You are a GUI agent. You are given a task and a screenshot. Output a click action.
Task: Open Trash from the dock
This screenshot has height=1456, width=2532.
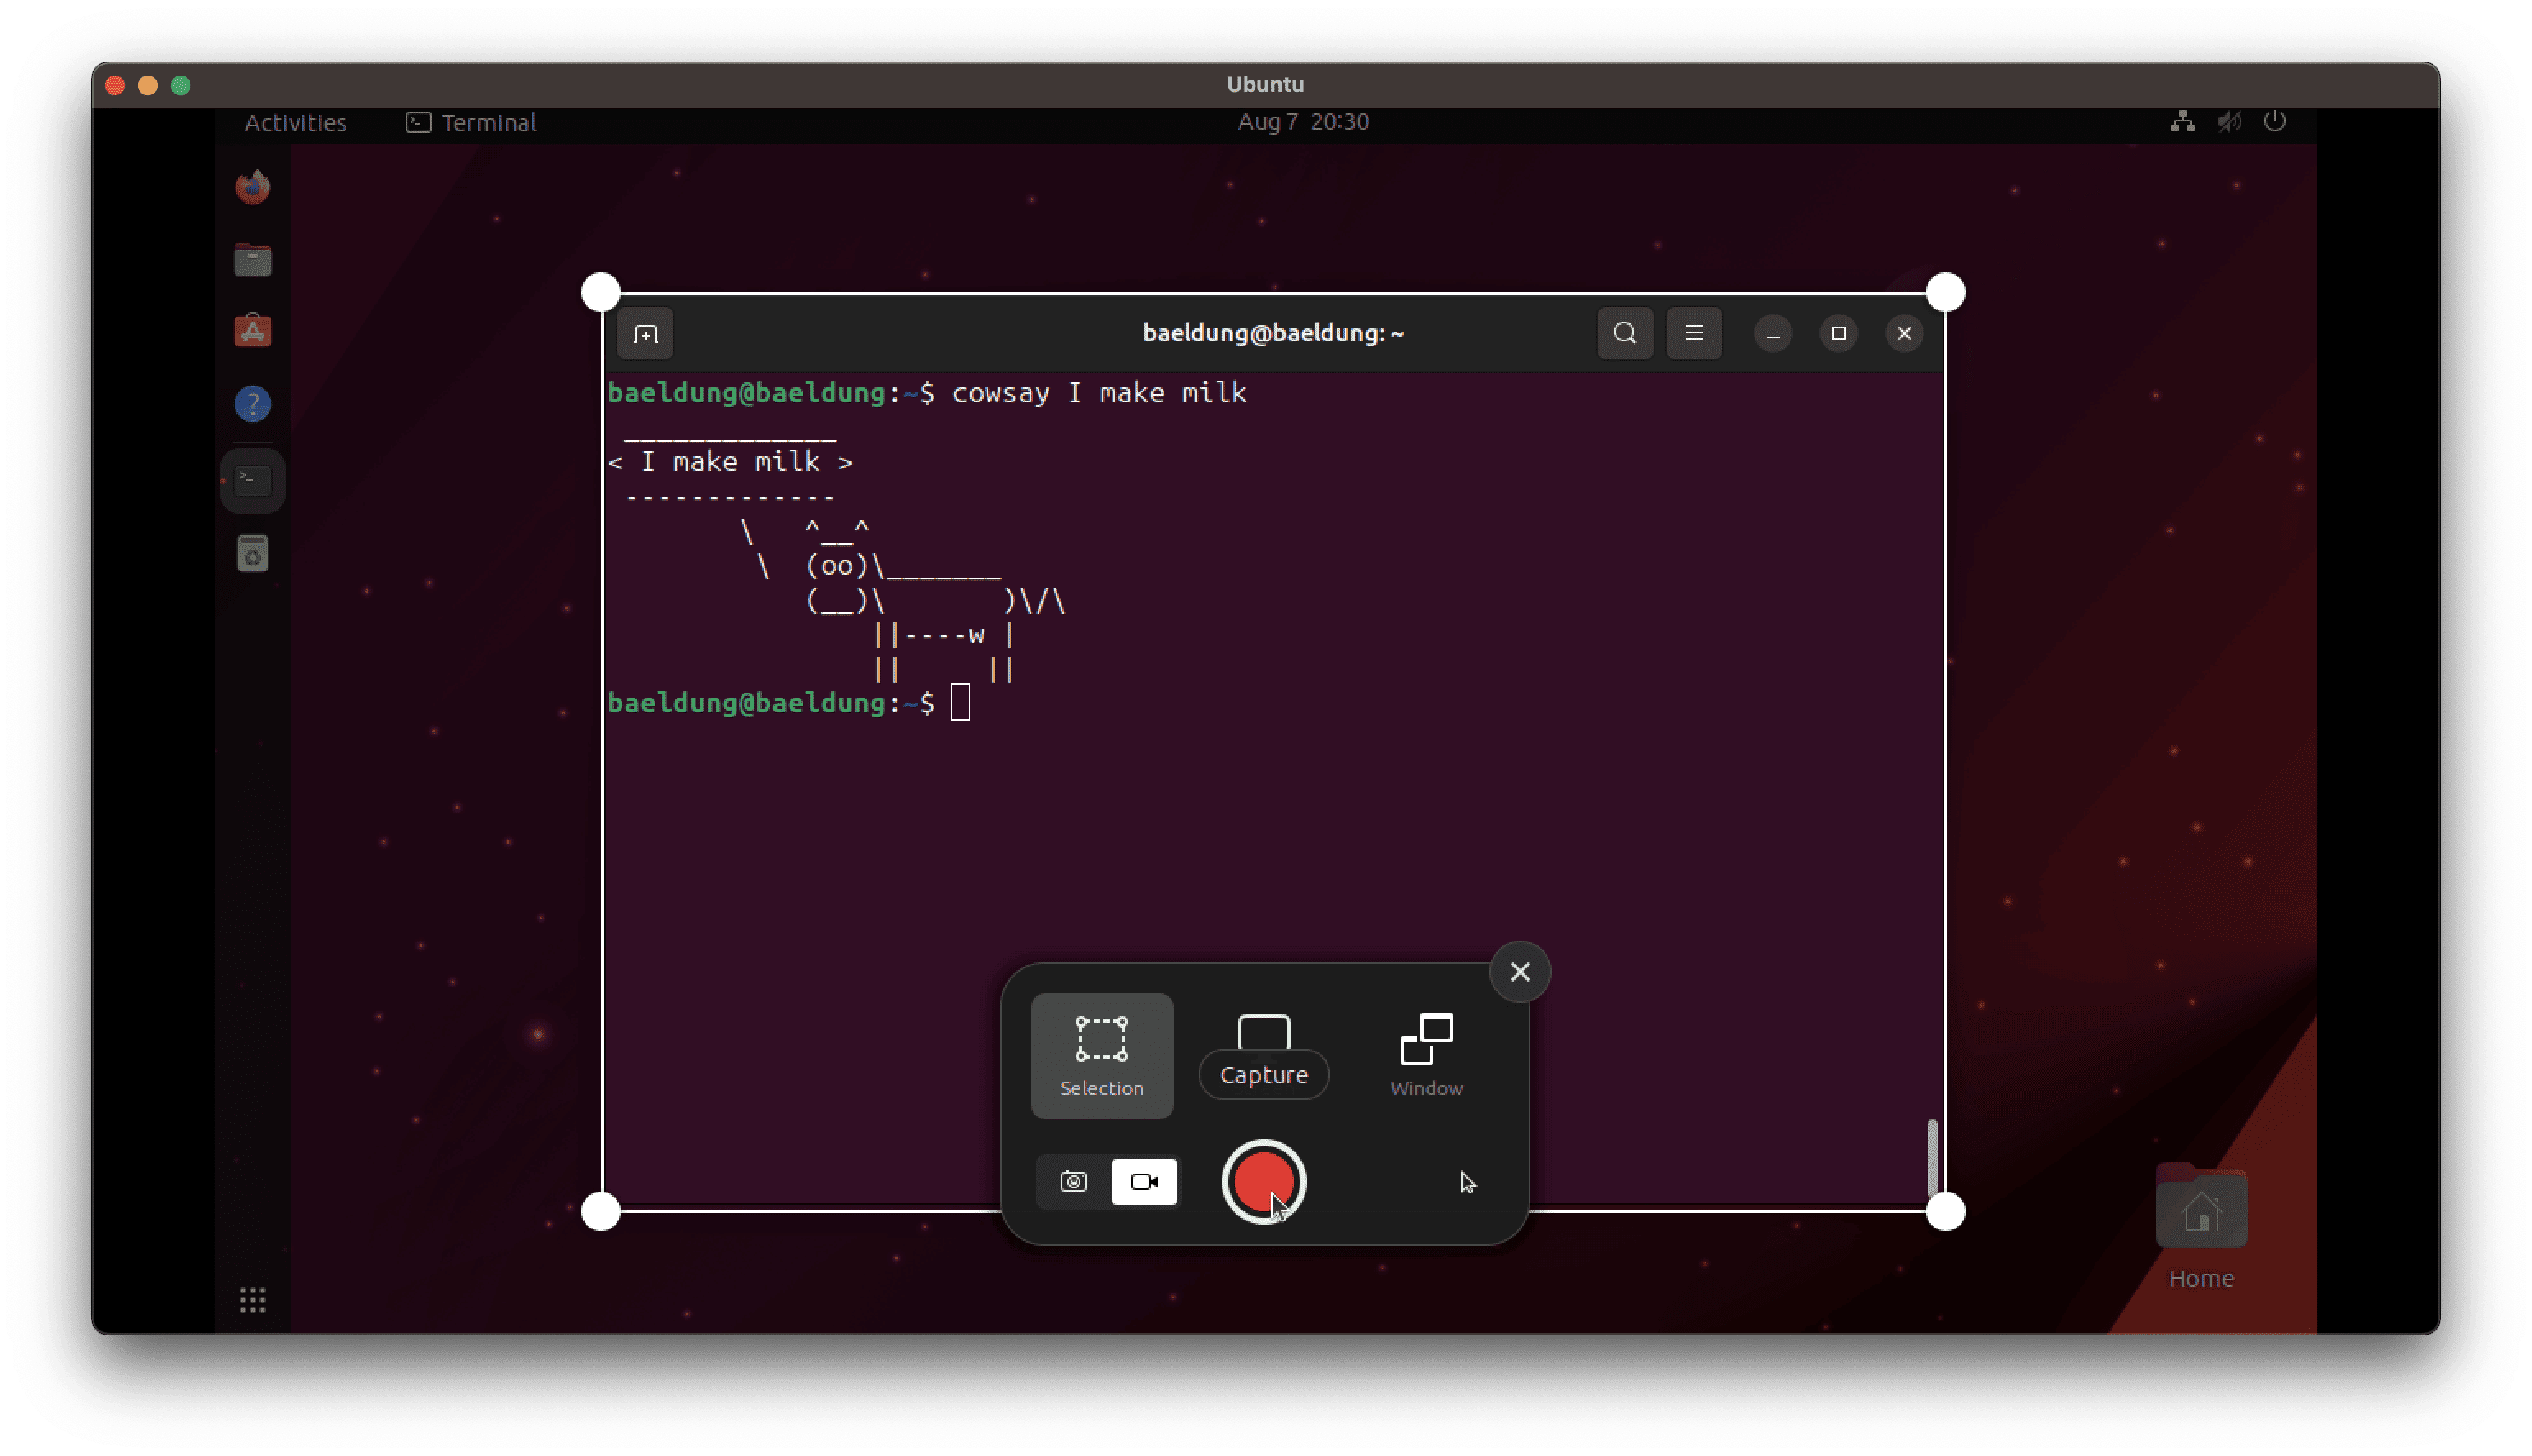(x=252, y=553)
